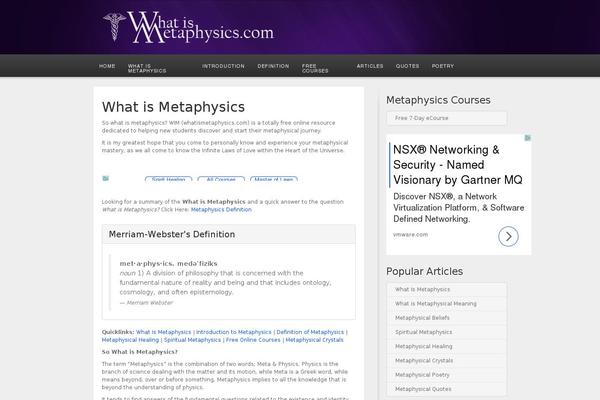This screenshot has width=600, height=400.
Task: Open popular article Metaphysical Quotes
Action: pyautogui.click(x=447, y=389)
